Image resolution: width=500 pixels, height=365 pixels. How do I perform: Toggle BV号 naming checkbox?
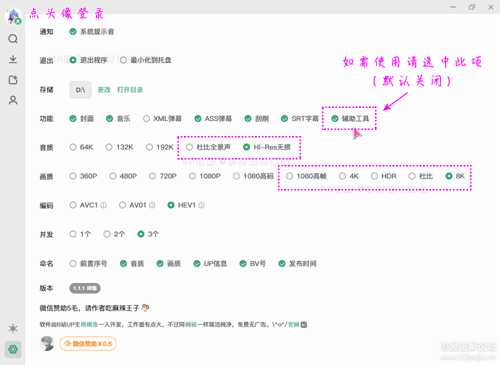click(x=243, y=263)
